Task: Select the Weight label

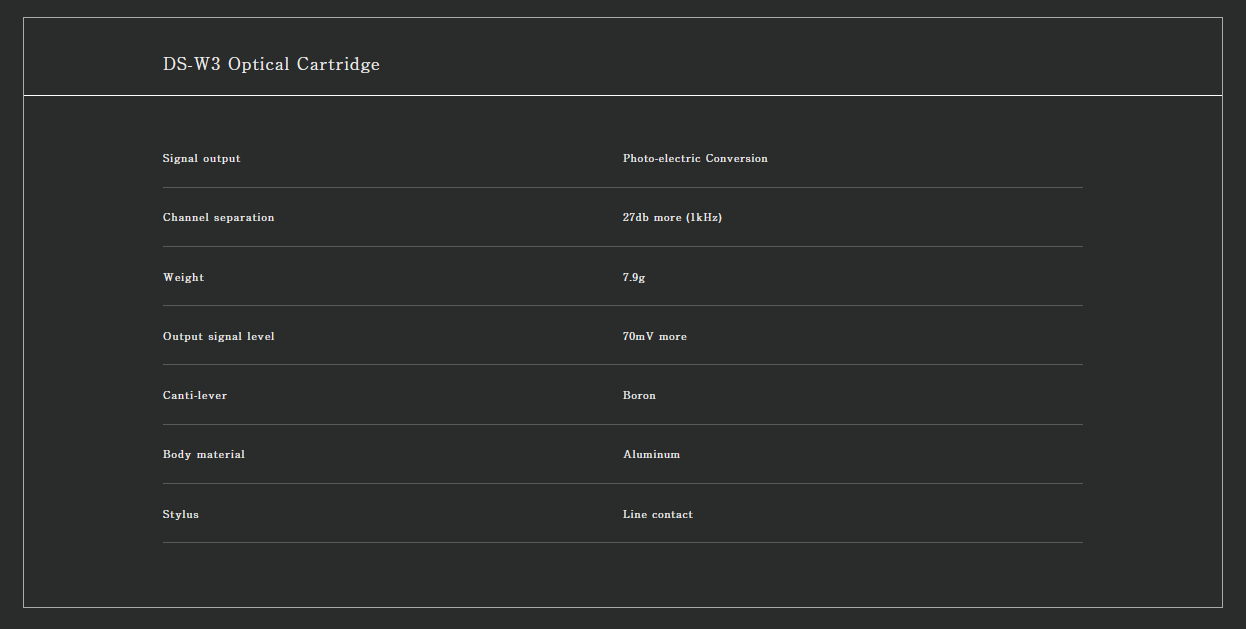Action: [183, 277]
